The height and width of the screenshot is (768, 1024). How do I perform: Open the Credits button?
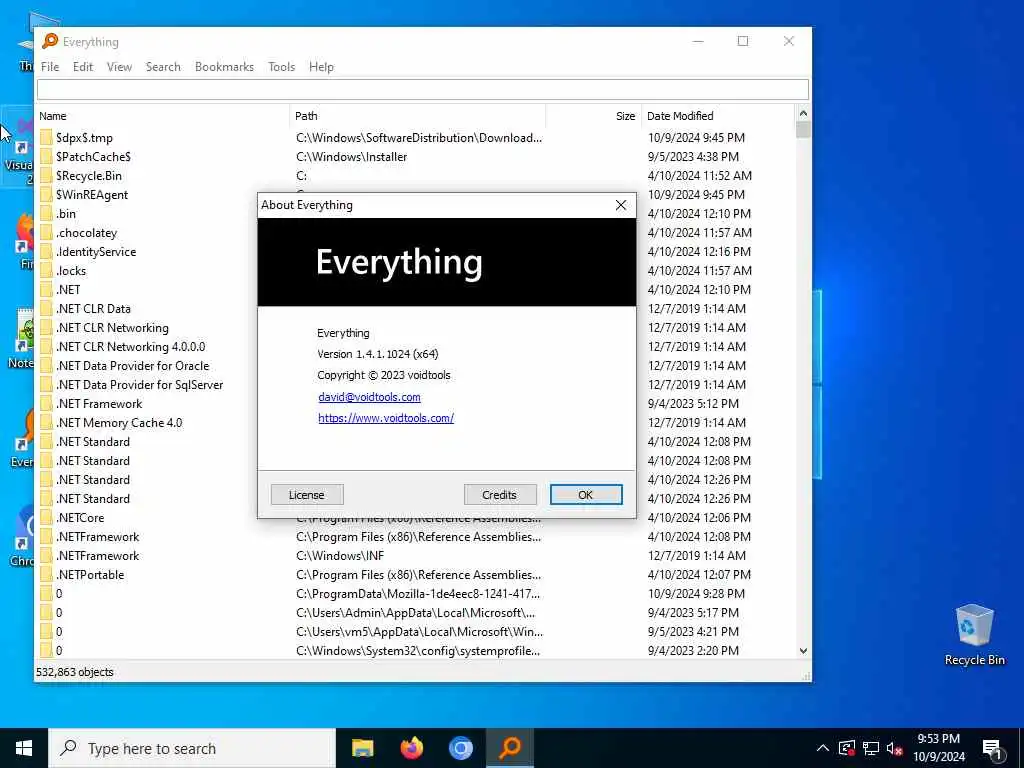pyautogui.click(x=500, y=494)
